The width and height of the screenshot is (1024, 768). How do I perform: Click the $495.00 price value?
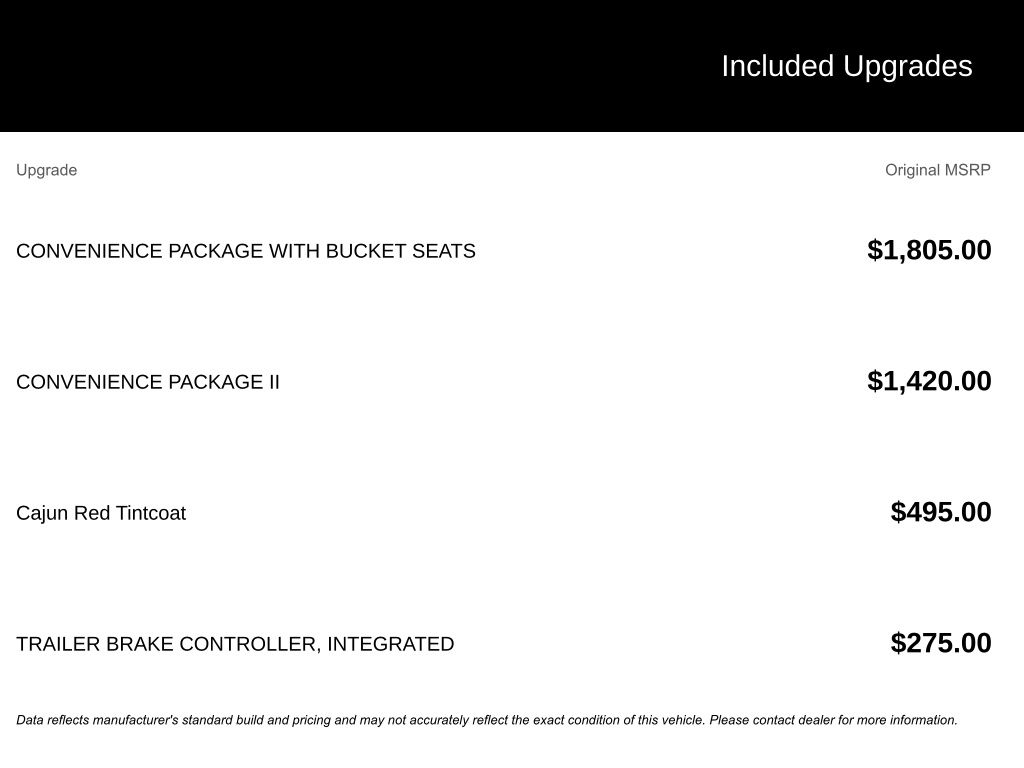(x=940, y=512)
